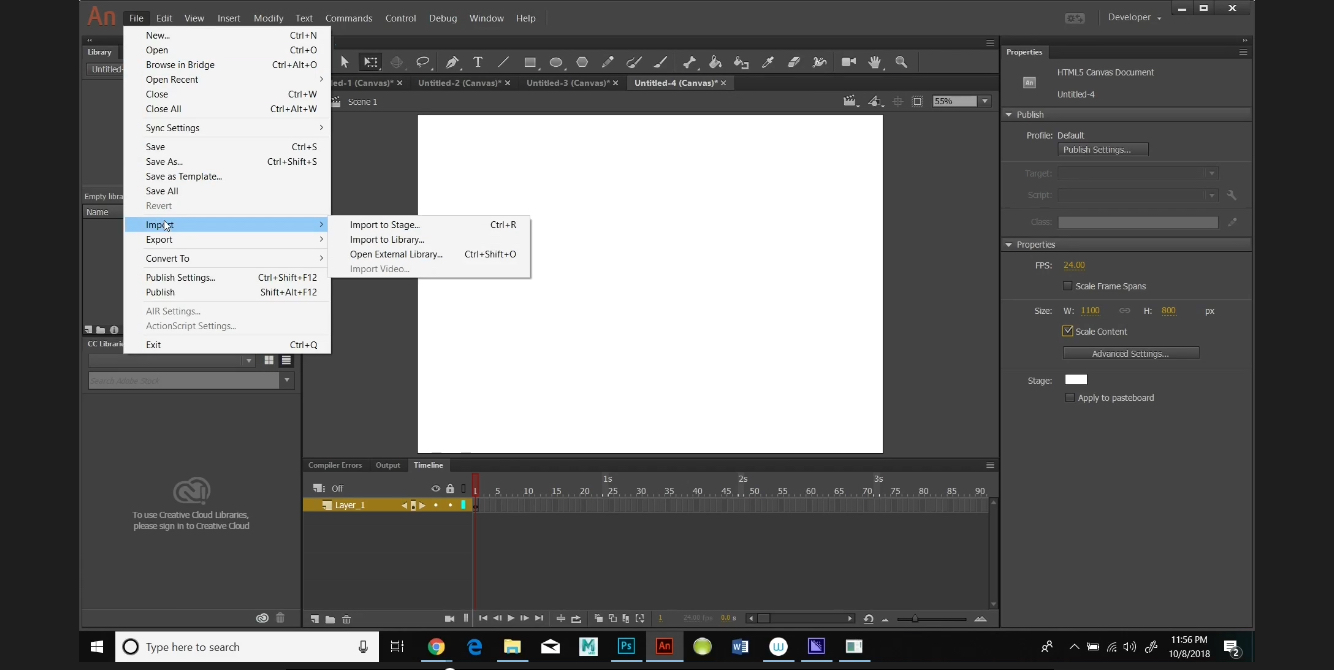Select the Eraser tool

793,62
